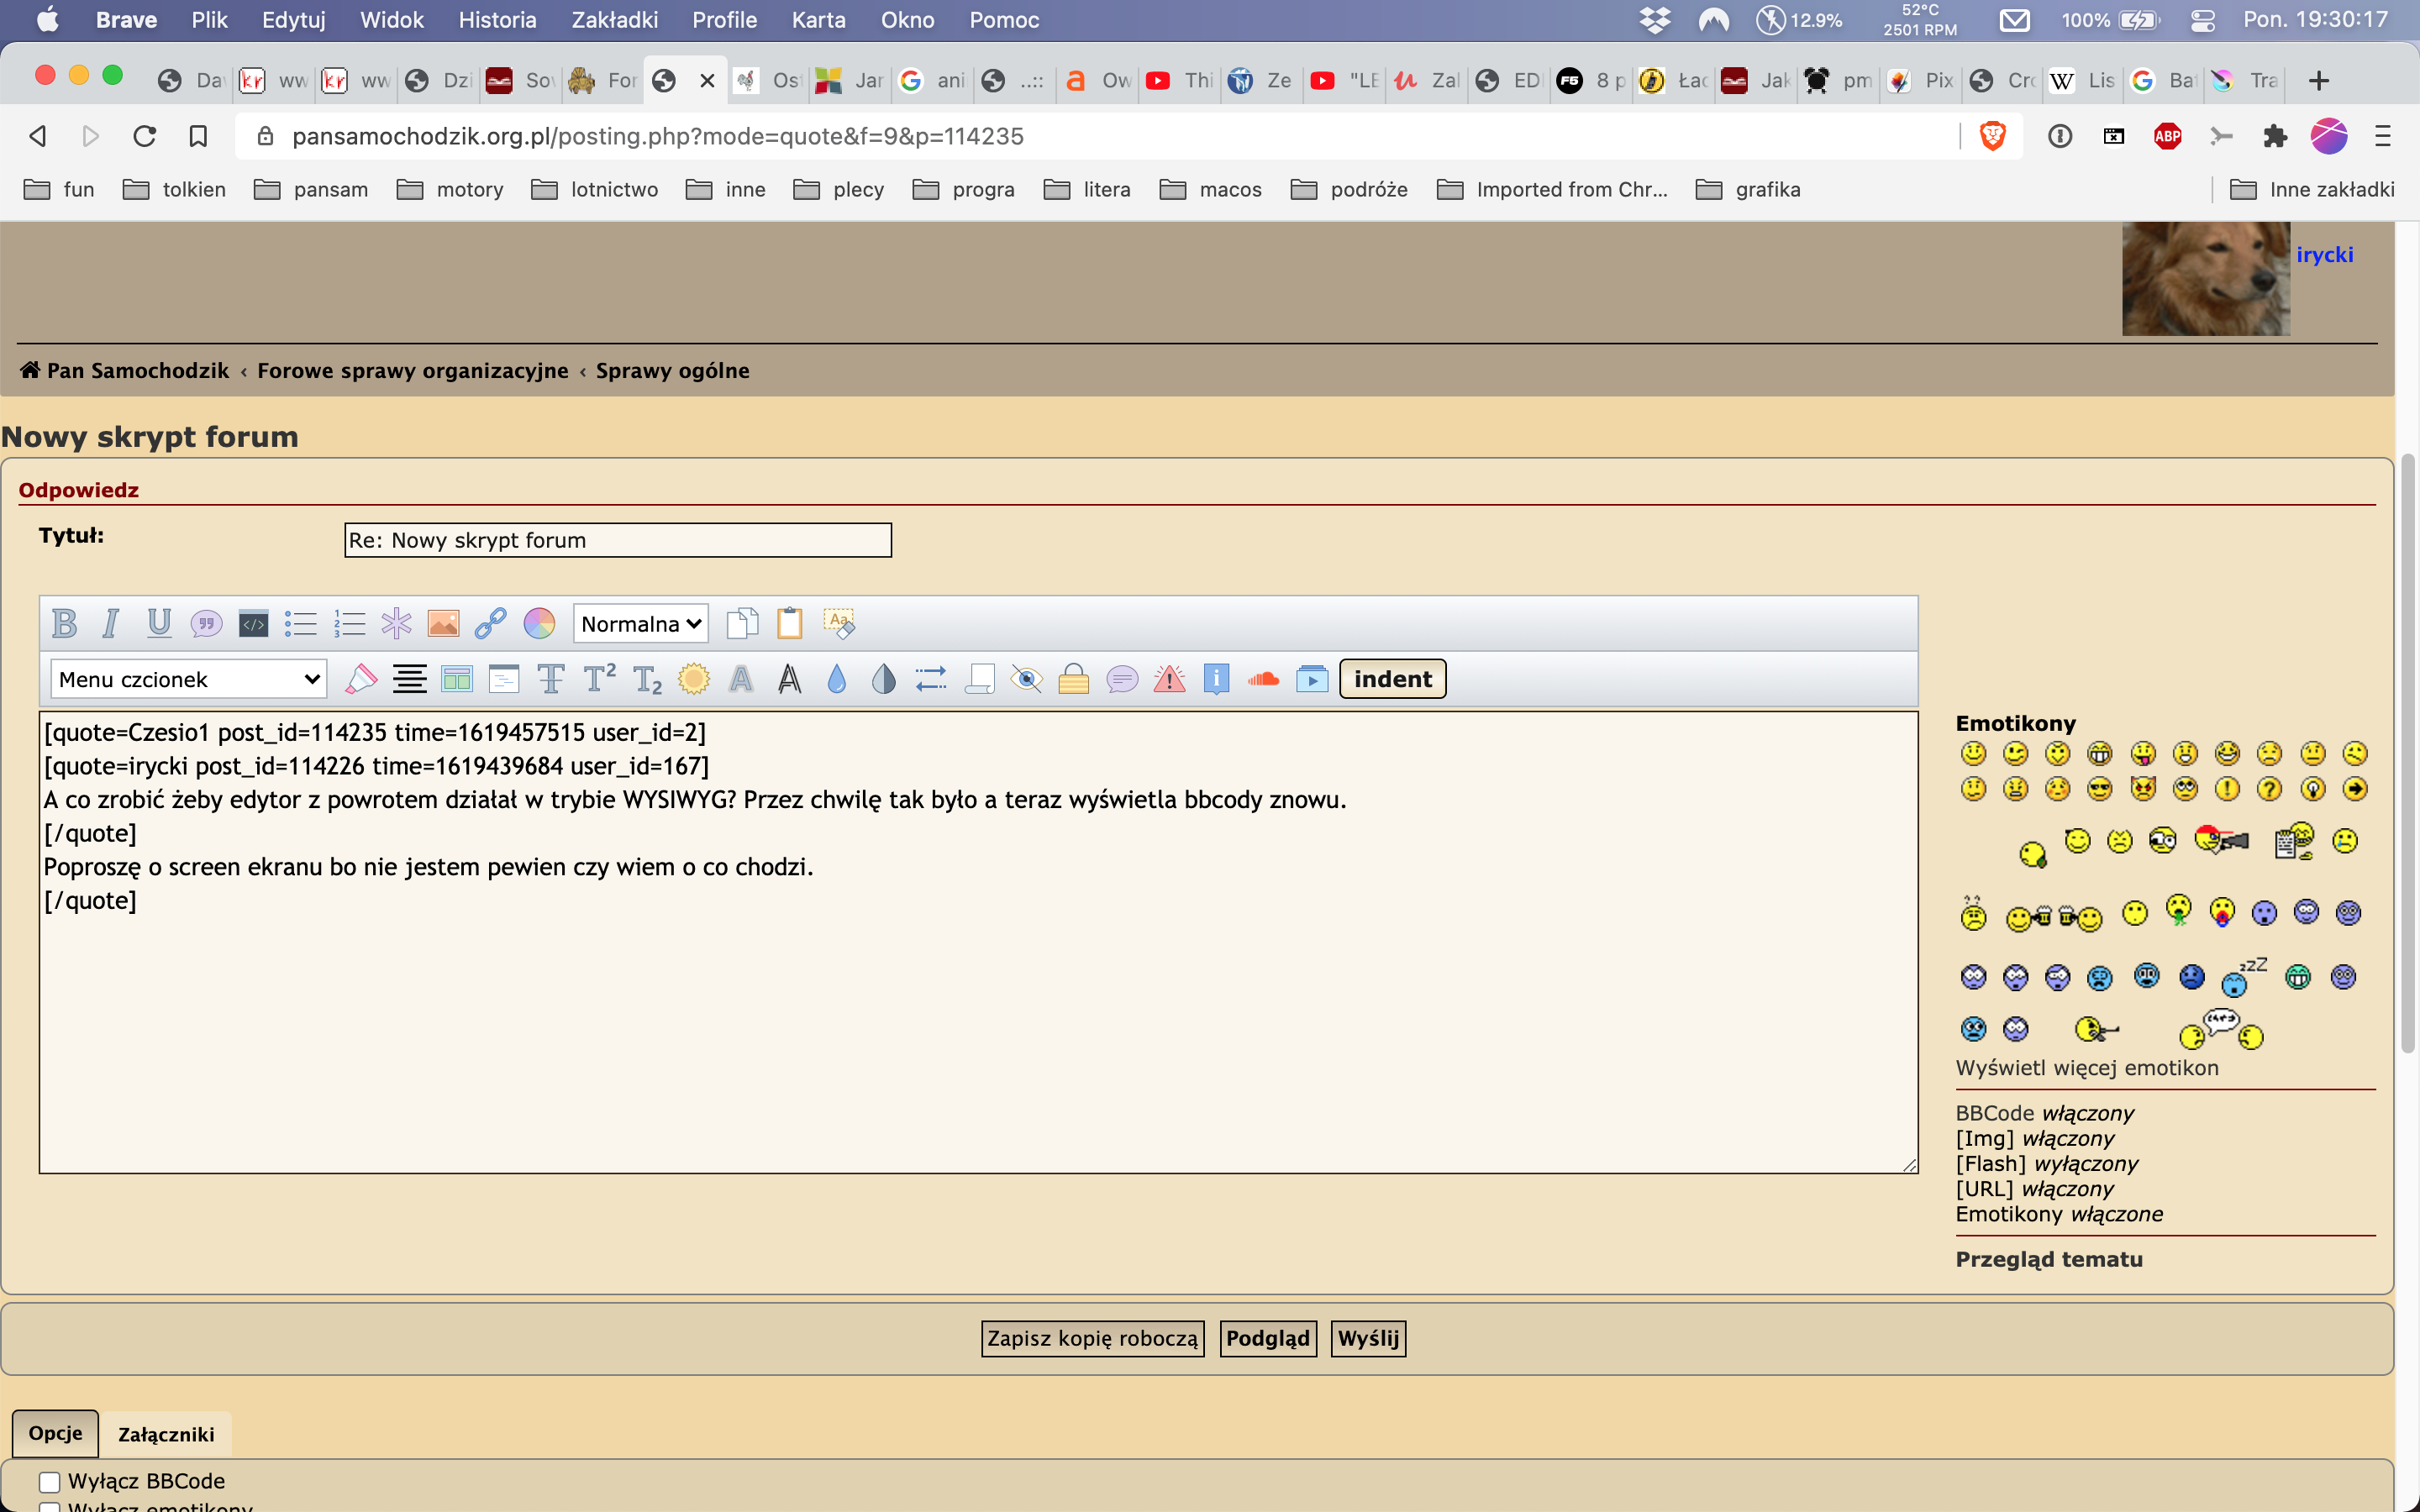Click in the Tytuł input field
The width and height of the screenshot is (2420, 1512).
click(617, 540)
